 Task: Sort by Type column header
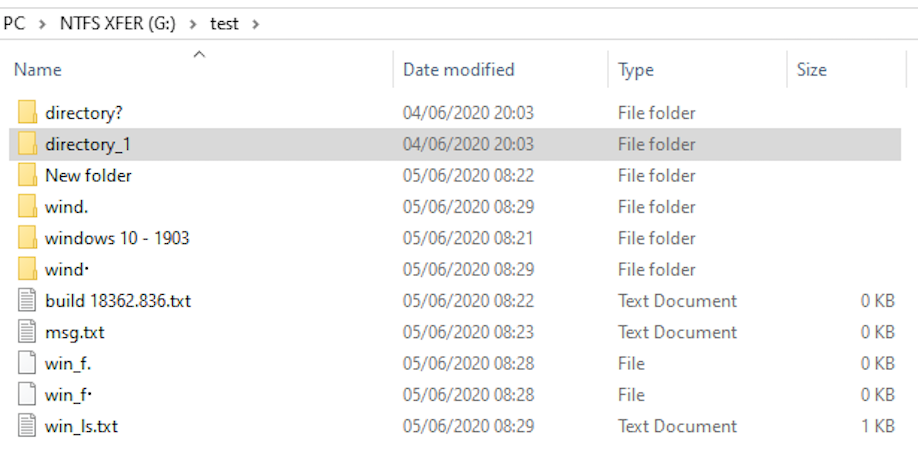(636, 70)
